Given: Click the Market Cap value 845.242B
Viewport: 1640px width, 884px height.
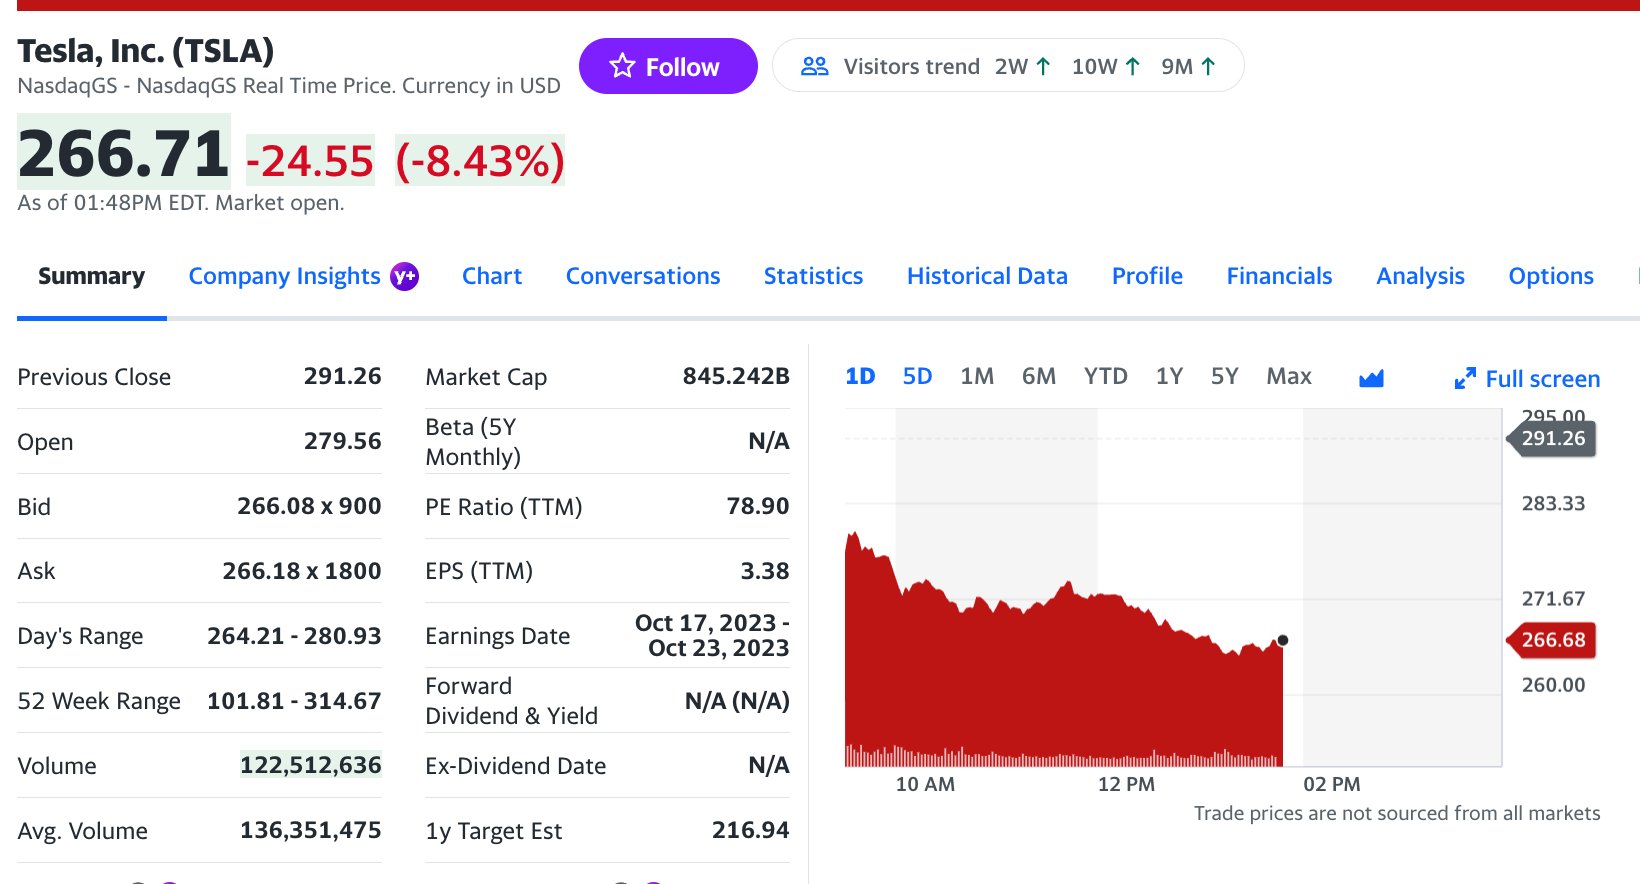Looking at the screenshot, I should [x=736, y=376].
